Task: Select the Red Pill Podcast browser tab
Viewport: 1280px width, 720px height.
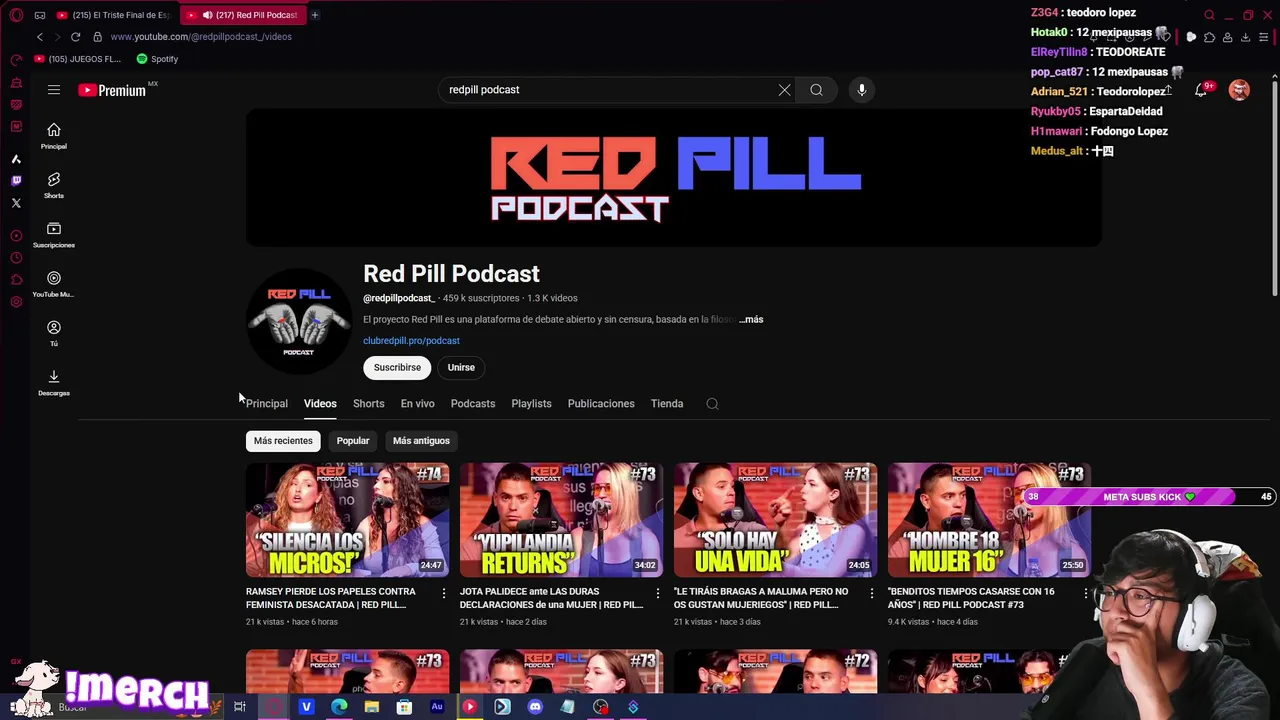Action: [x=245, y=15]
